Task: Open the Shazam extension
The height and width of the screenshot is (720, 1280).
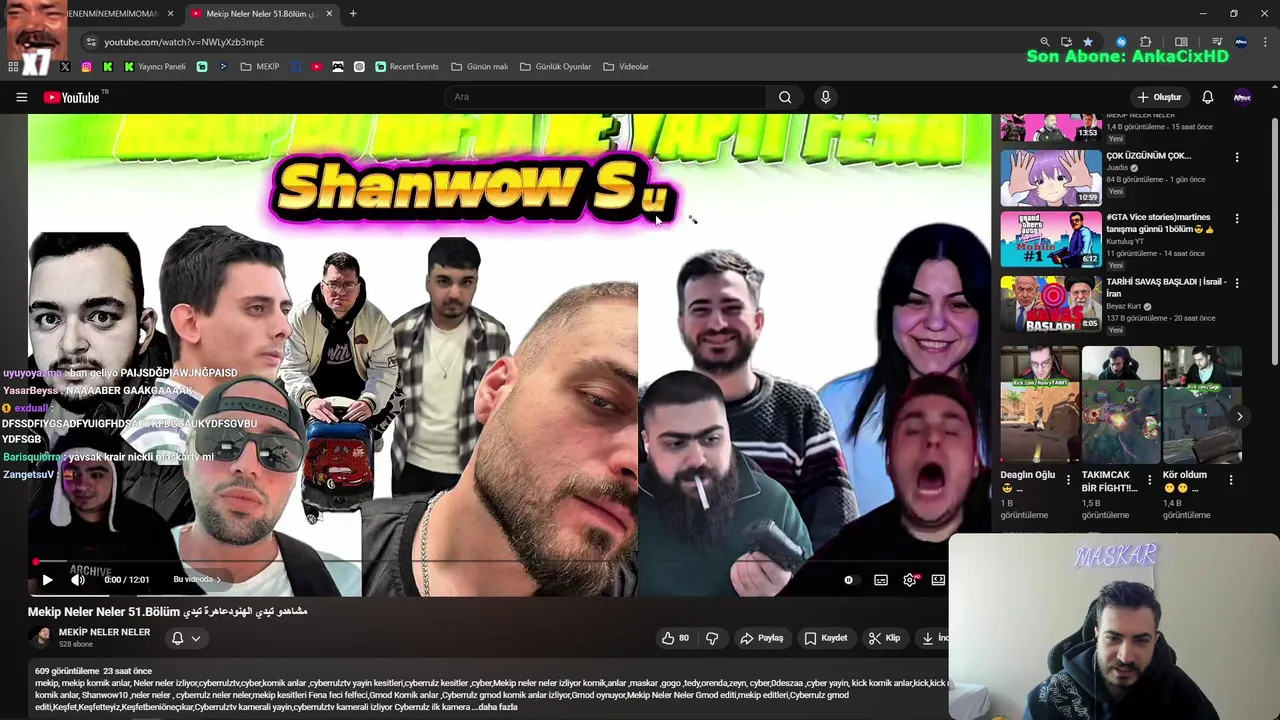Action: coord(1121,42)
